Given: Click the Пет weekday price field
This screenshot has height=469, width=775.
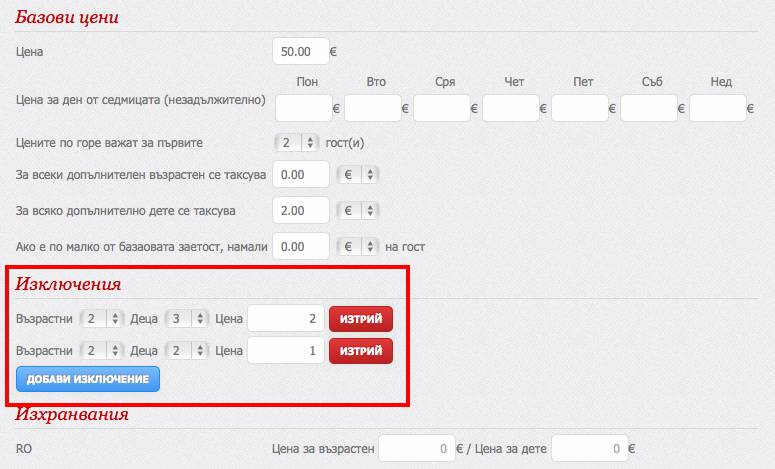Looking at the screenshot, I should pos(580,108).
